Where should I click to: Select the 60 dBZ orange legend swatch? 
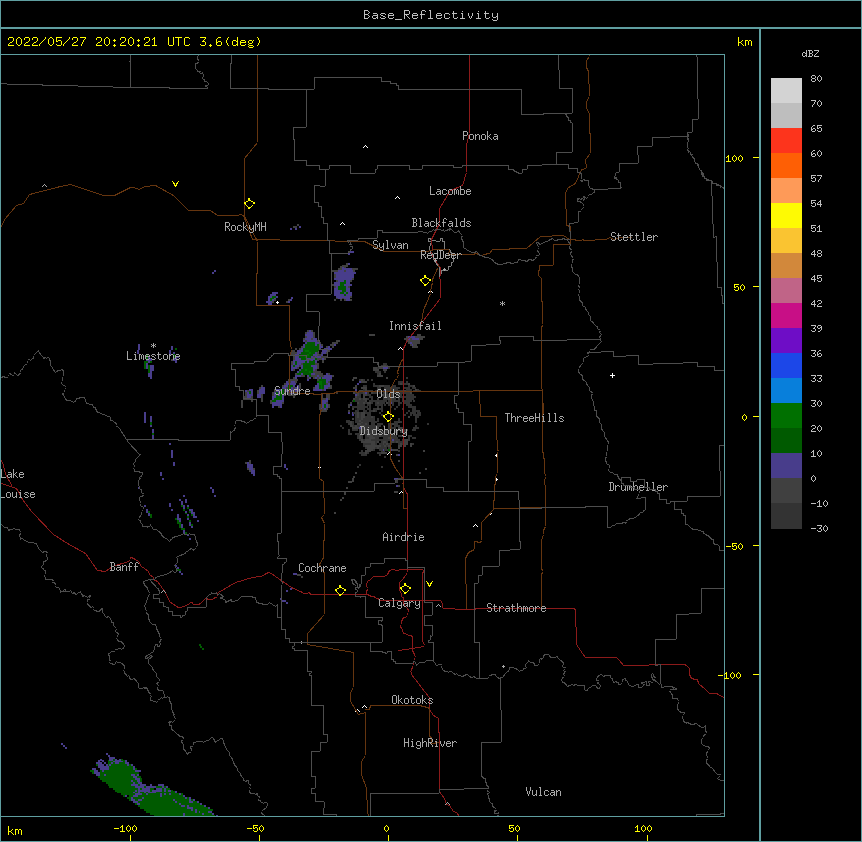point(786,165)
